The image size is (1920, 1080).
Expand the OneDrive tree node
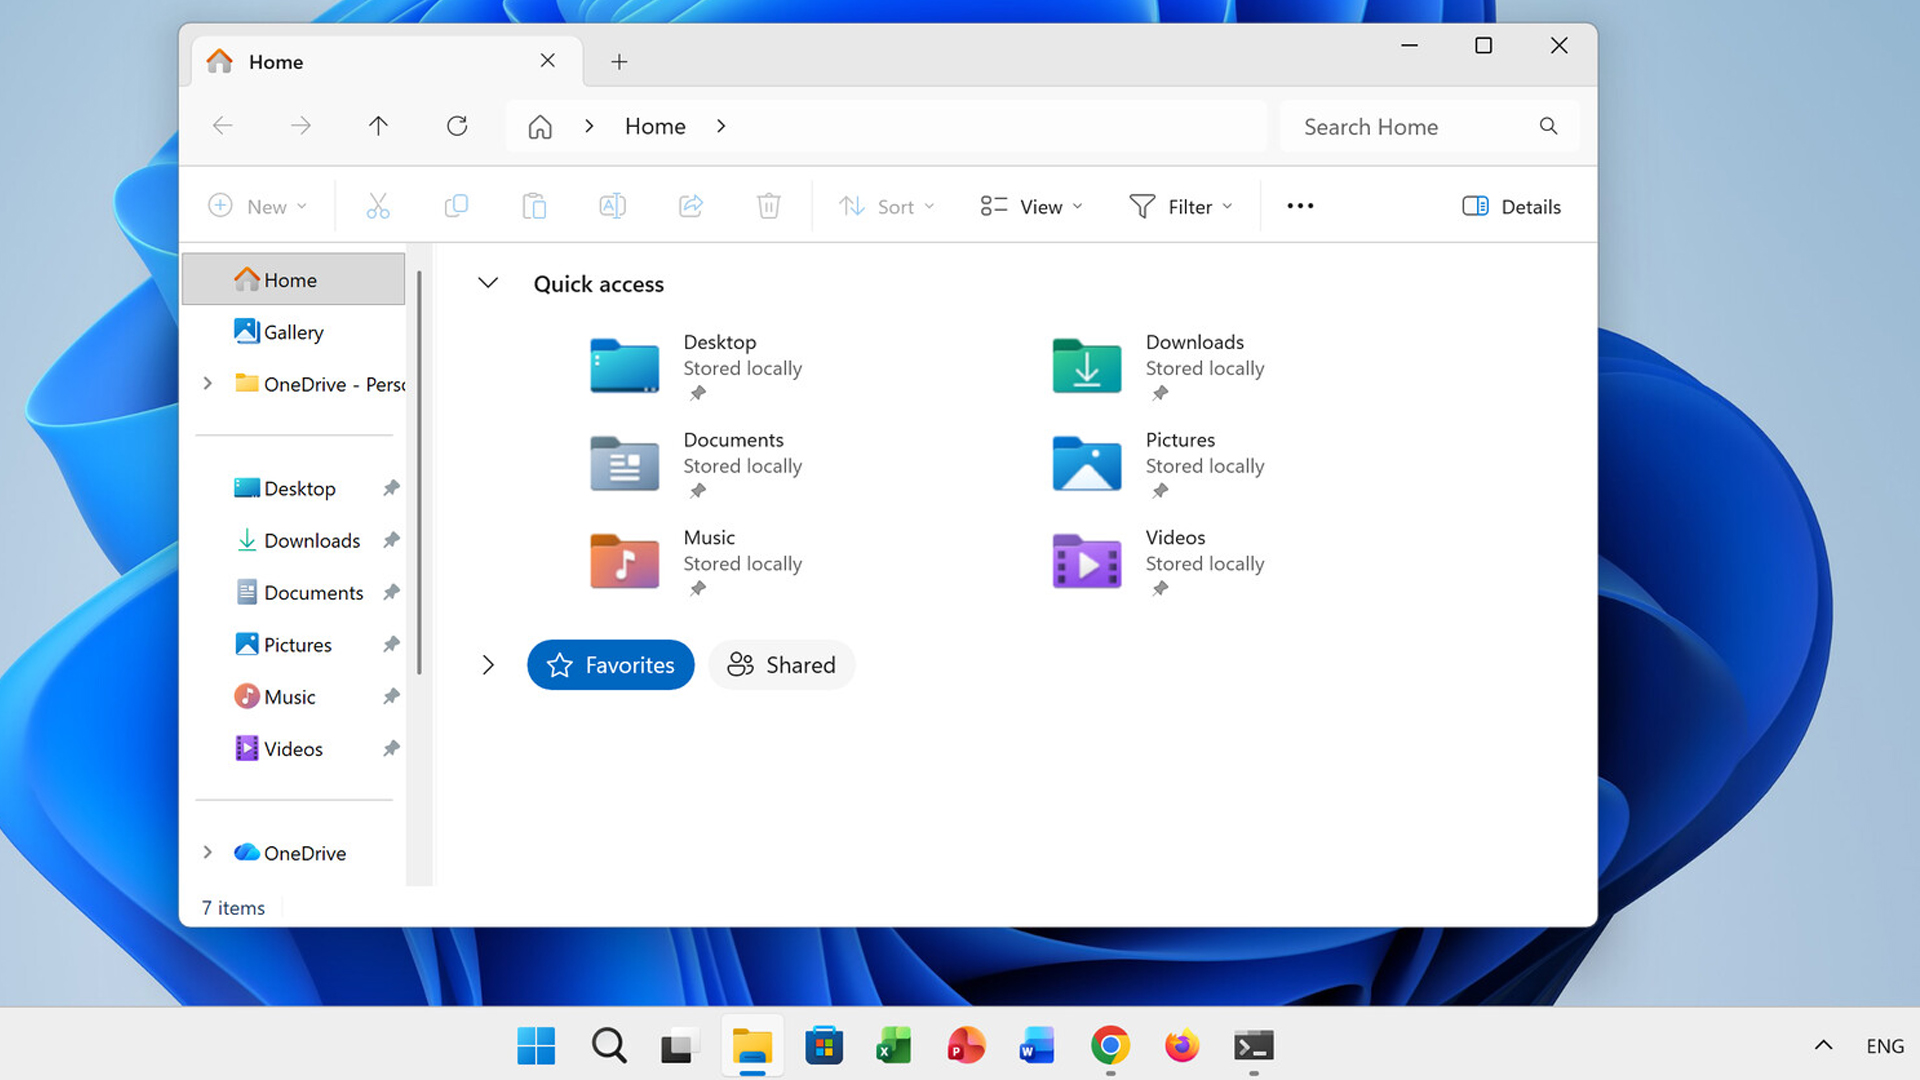coord(208,852)
